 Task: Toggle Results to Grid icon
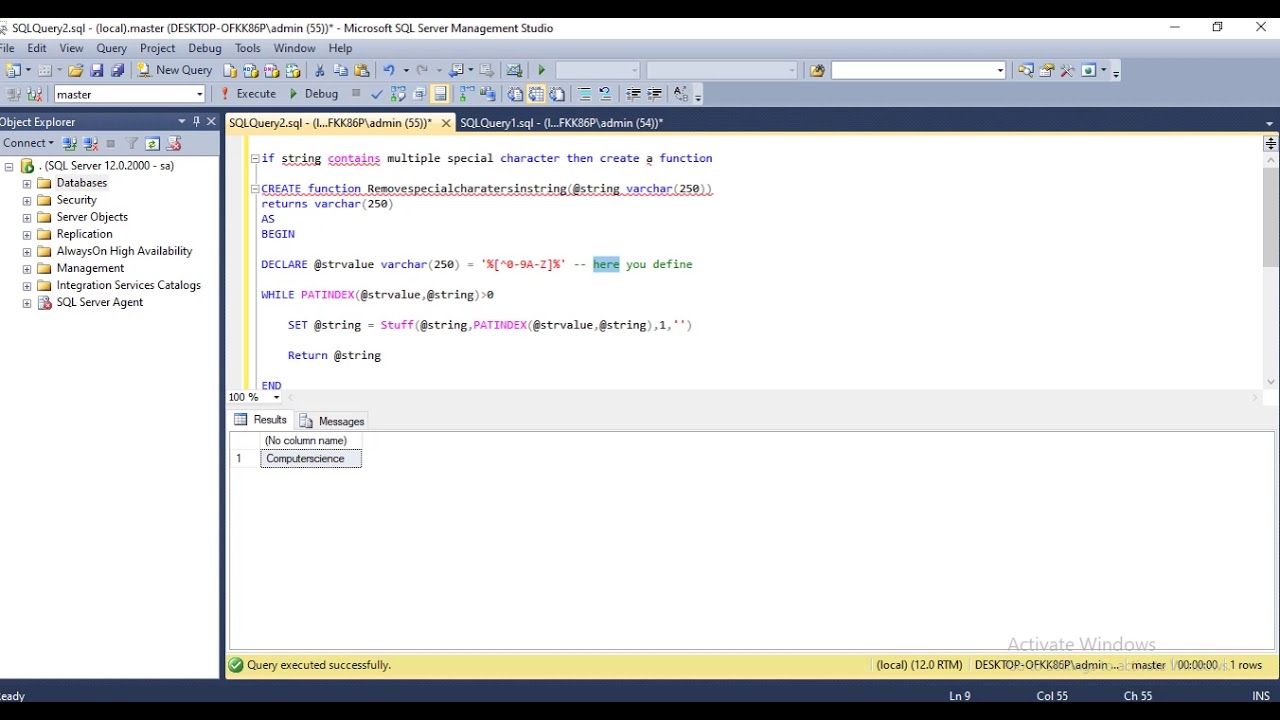(x=536, y=94)
